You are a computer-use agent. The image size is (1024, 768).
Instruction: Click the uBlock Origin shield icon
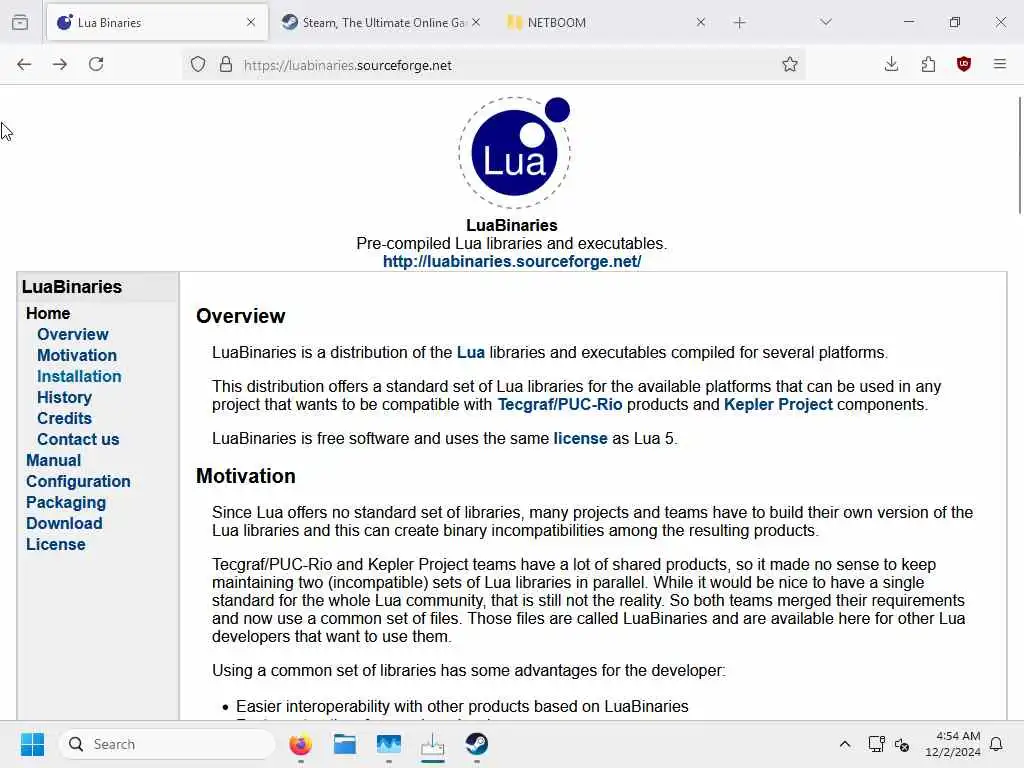pyautogui.click(x=963, y=64)
